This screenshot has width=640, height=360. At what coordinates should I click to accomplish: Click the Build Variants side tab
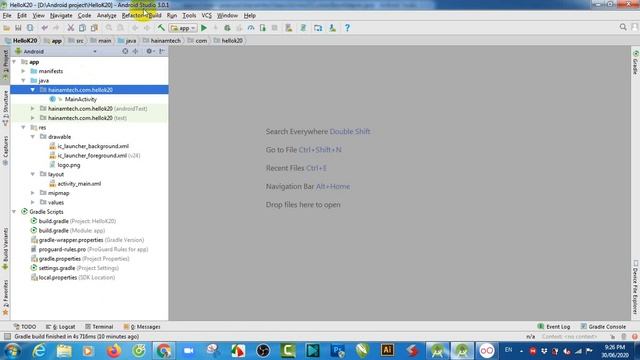click(x=5, y=249)
